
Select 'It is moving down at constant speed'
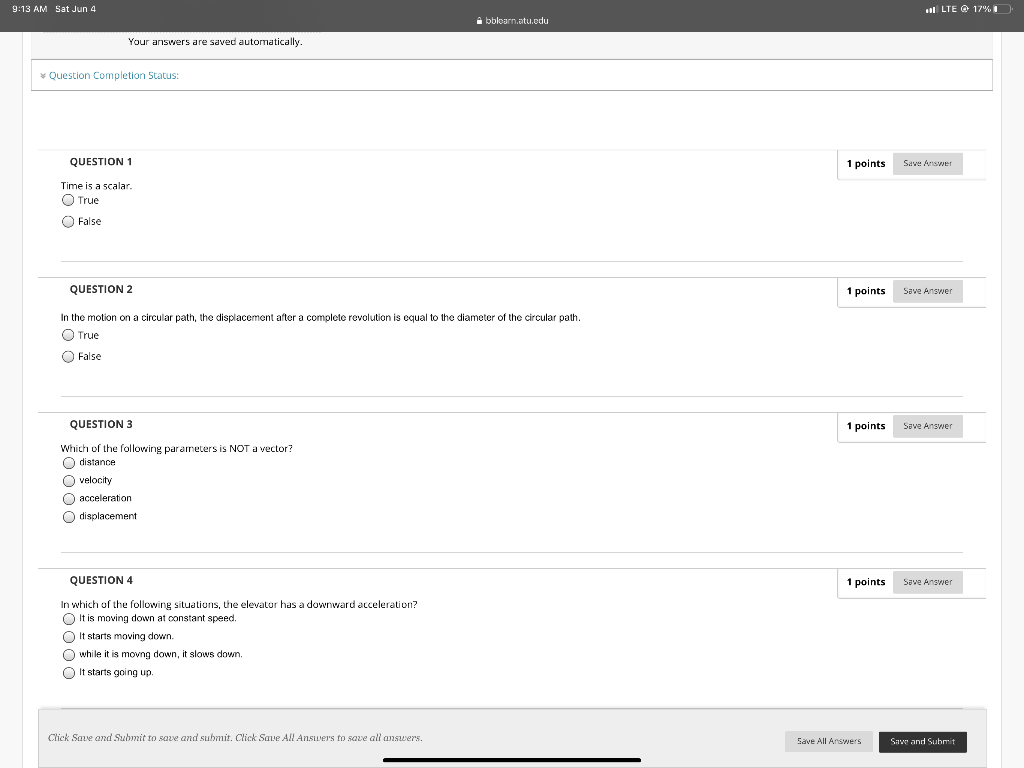[69, 618]
